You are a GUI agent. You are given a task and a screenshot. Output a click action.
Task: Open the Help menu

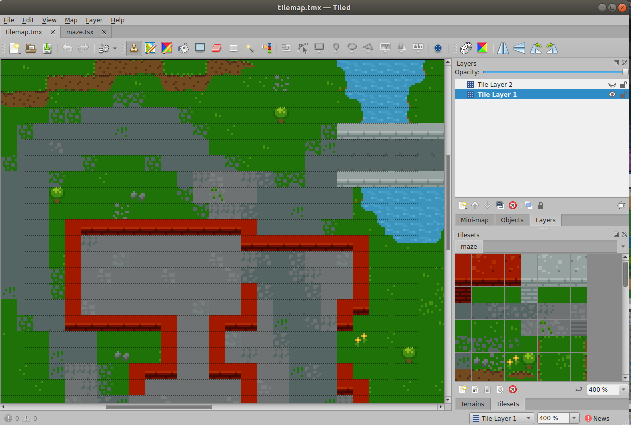117,20
